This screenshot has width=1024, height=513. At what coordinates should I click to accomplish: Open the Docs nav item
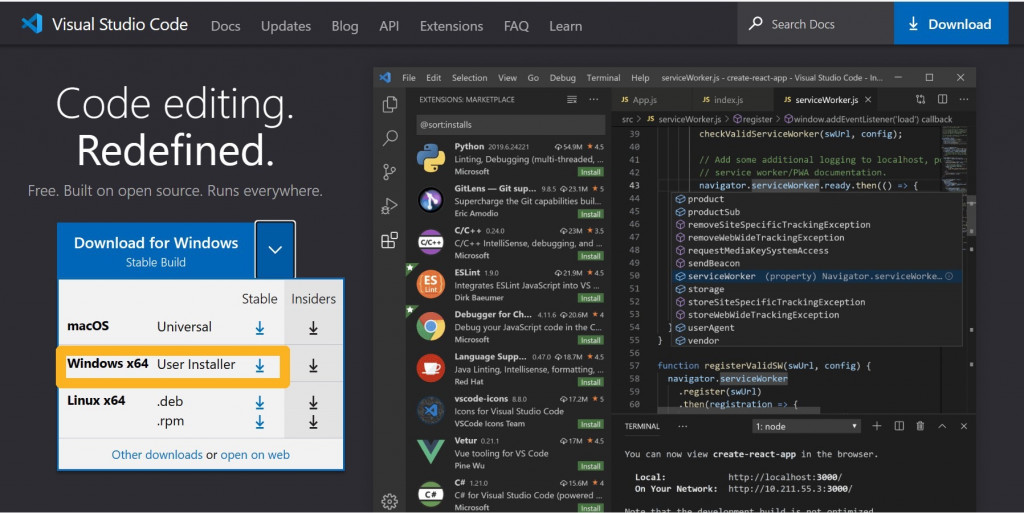point(225,26)
